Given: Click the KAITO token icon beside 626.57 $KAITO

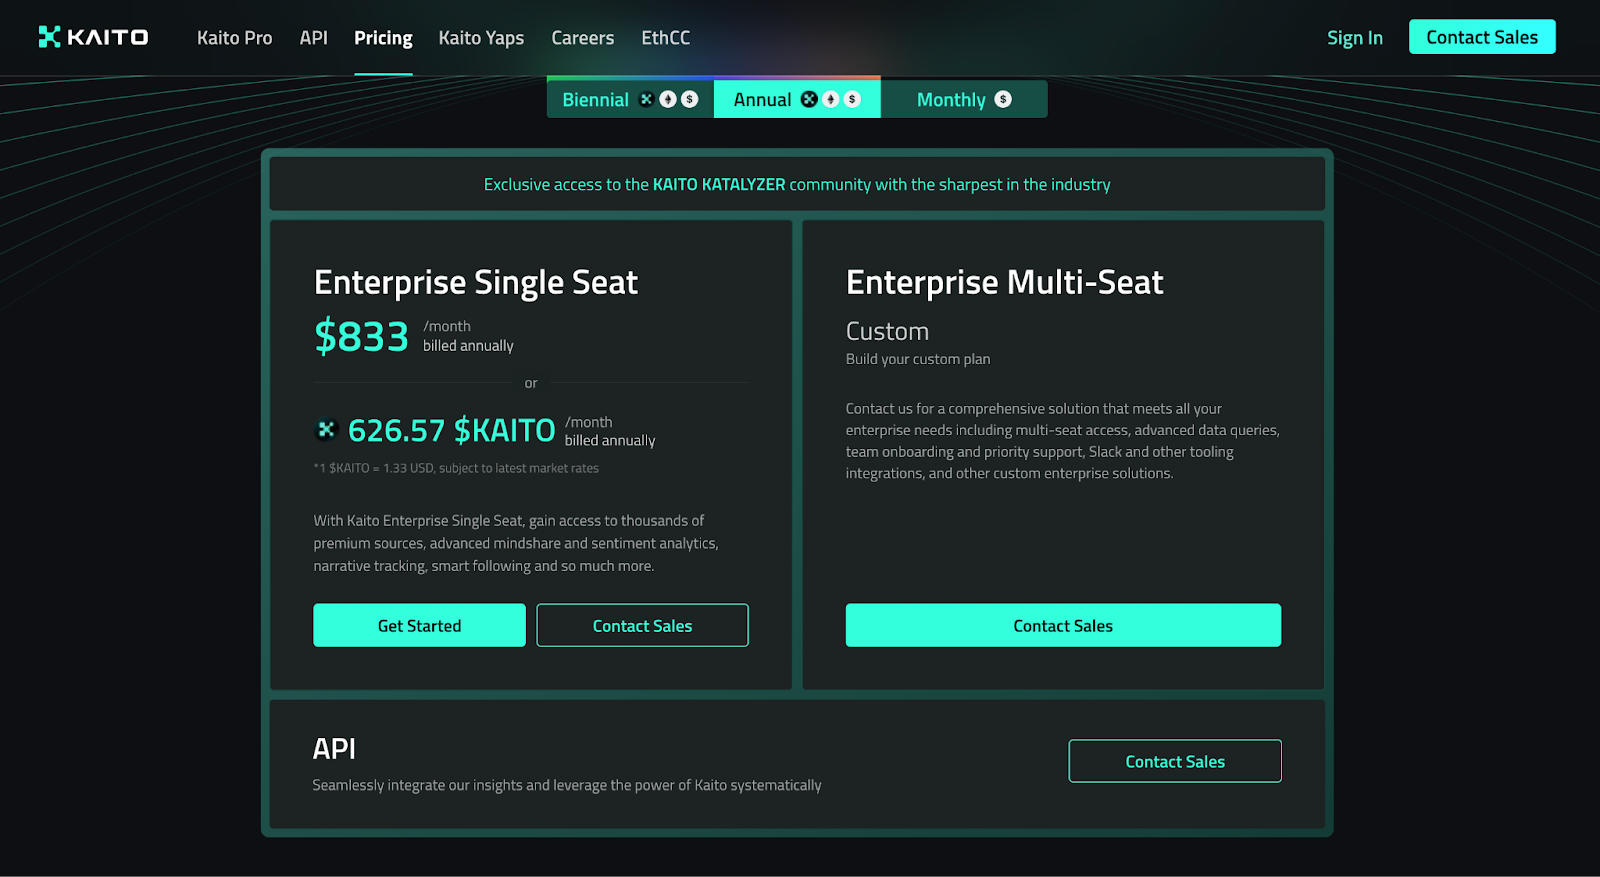Looking at the screenshot, I should pos(326,430).
